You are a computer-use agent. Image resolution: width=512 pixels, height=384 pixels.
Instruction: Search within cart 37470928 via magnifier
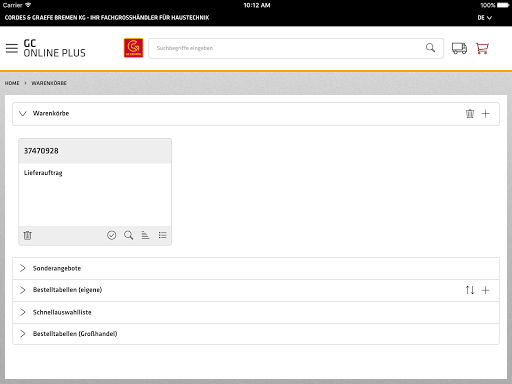tap(129, 235)
